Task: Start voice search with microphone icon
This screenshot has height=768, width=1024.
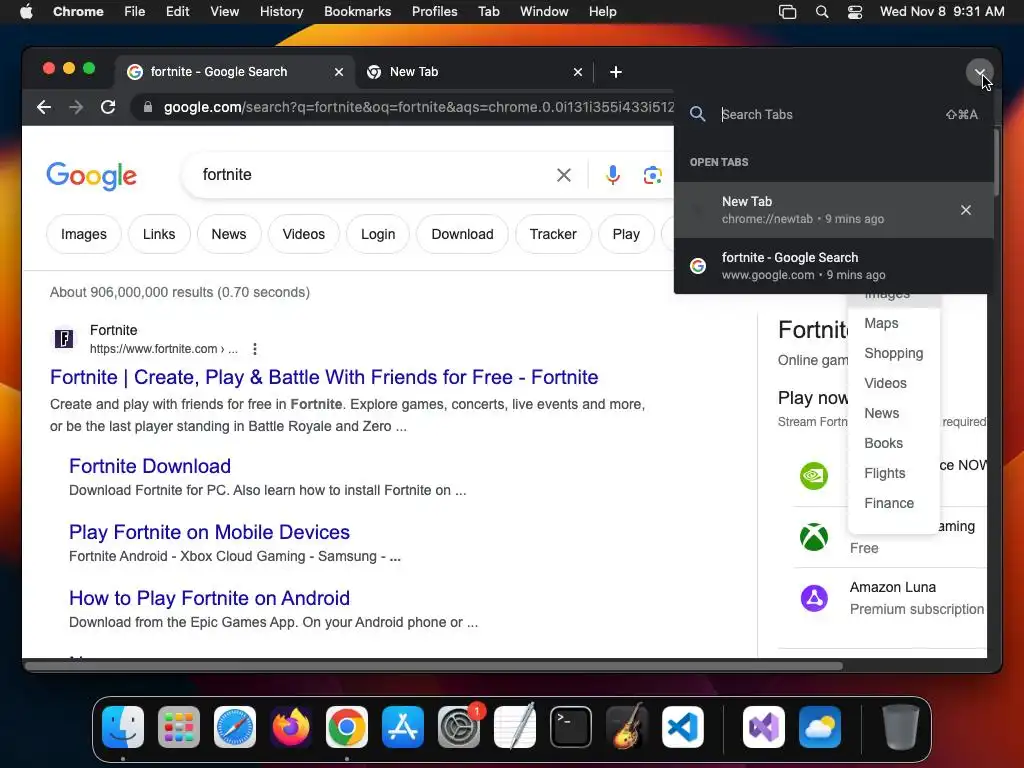Action: [613, 175]
